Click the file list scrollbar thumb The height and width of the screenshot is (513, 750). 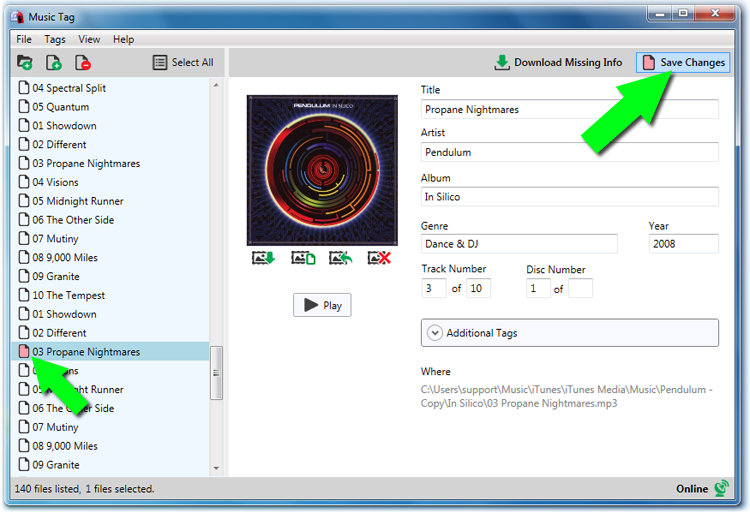pos(216,373)
